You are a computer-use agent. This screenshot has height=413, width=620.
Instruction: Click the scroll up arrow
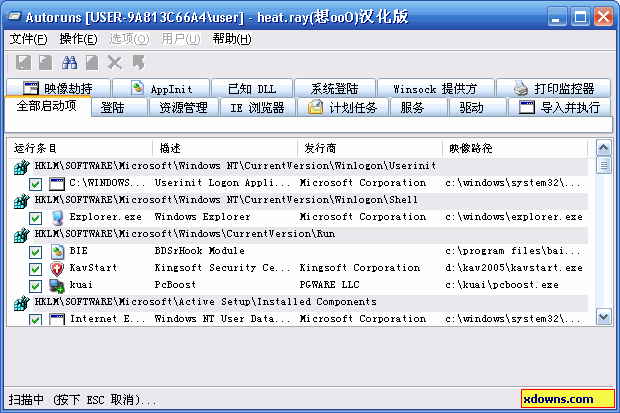pyautogui.click(x=603, y=148)
